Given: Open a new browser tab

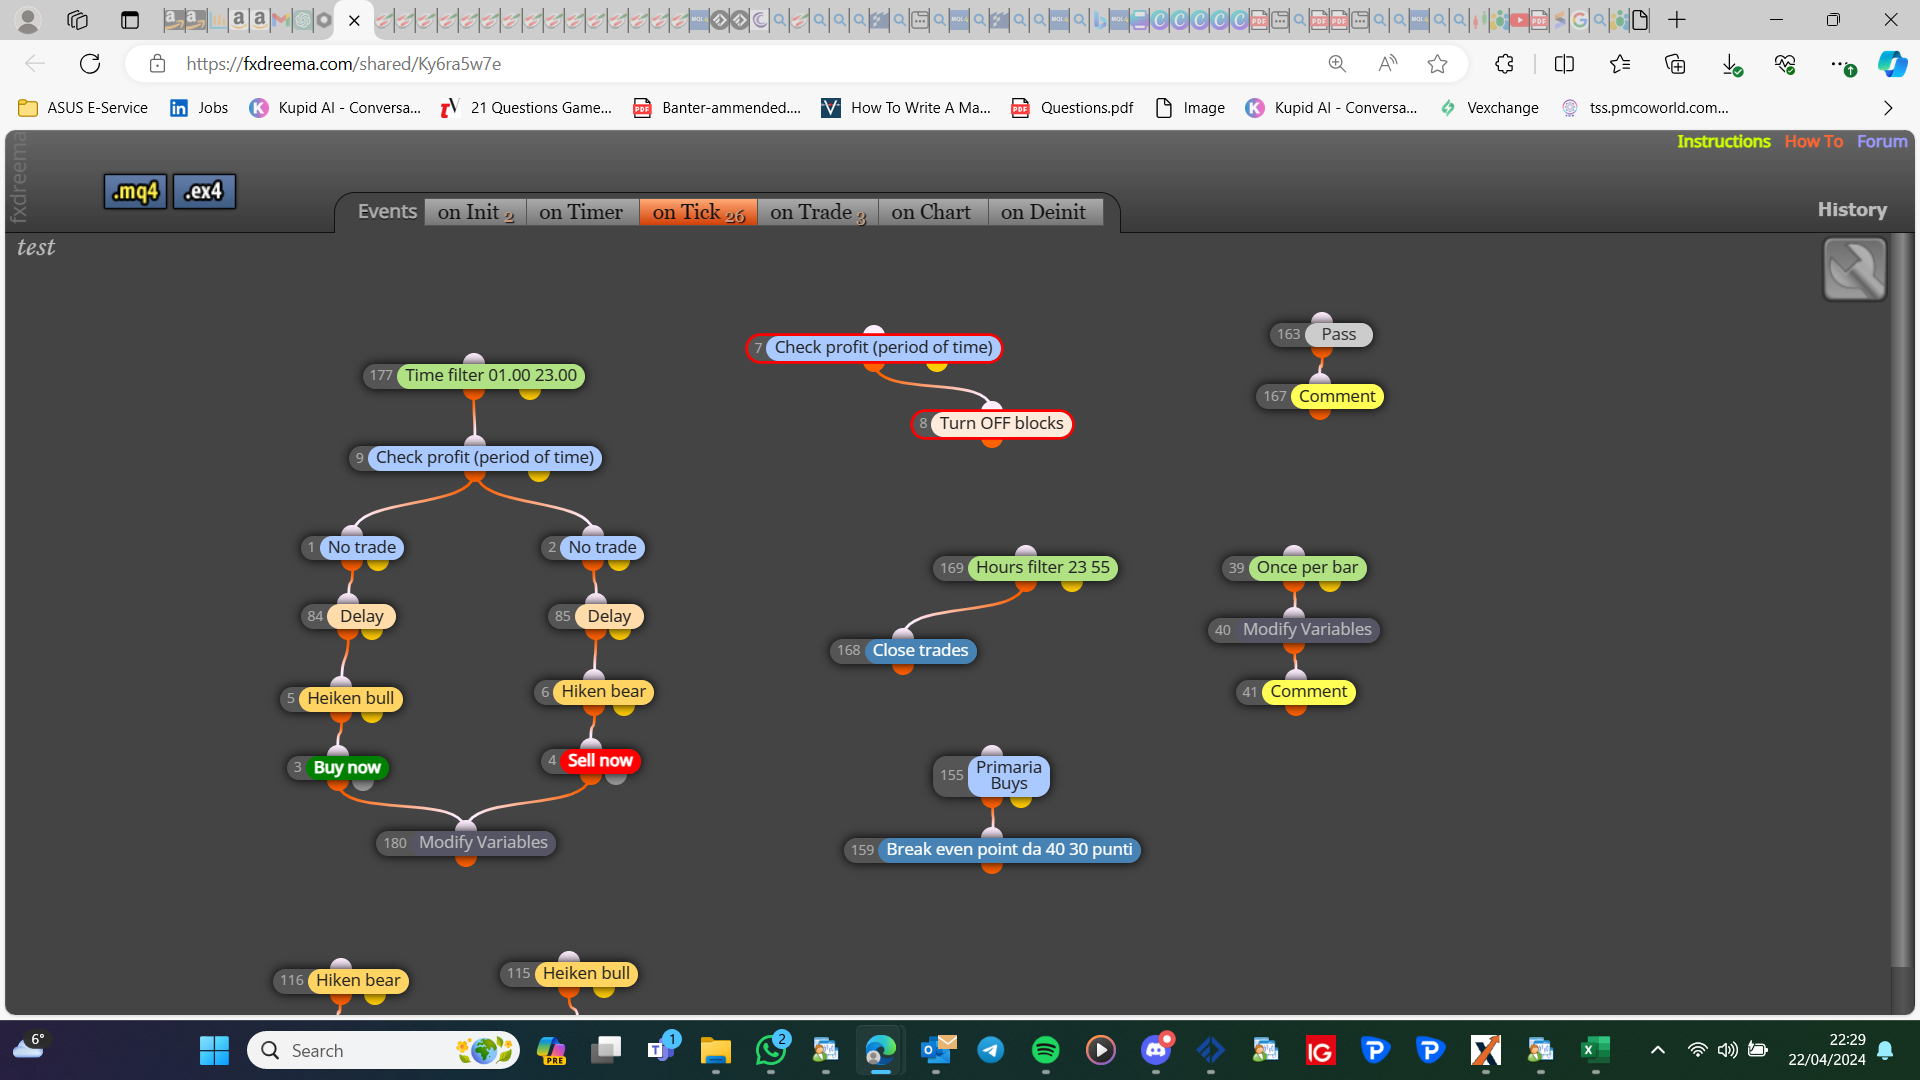Looking at the screenshot, I should pos(1677,20).
